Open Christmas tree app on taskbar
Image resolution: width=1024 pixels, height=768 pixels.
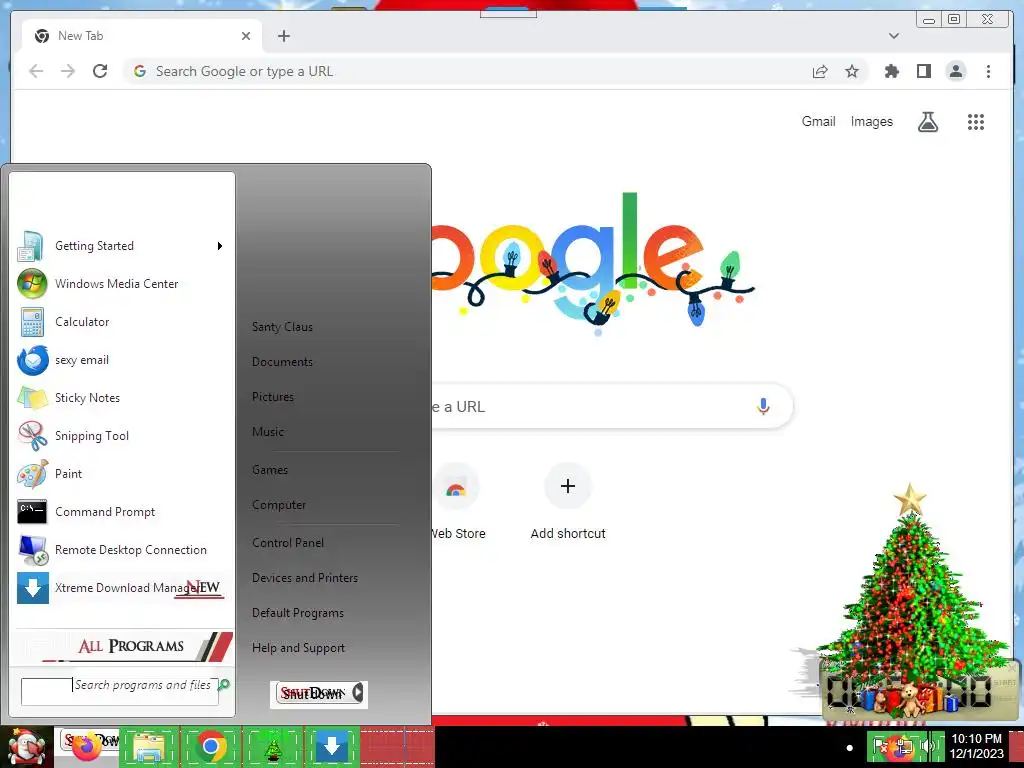(x=272, y=747)
